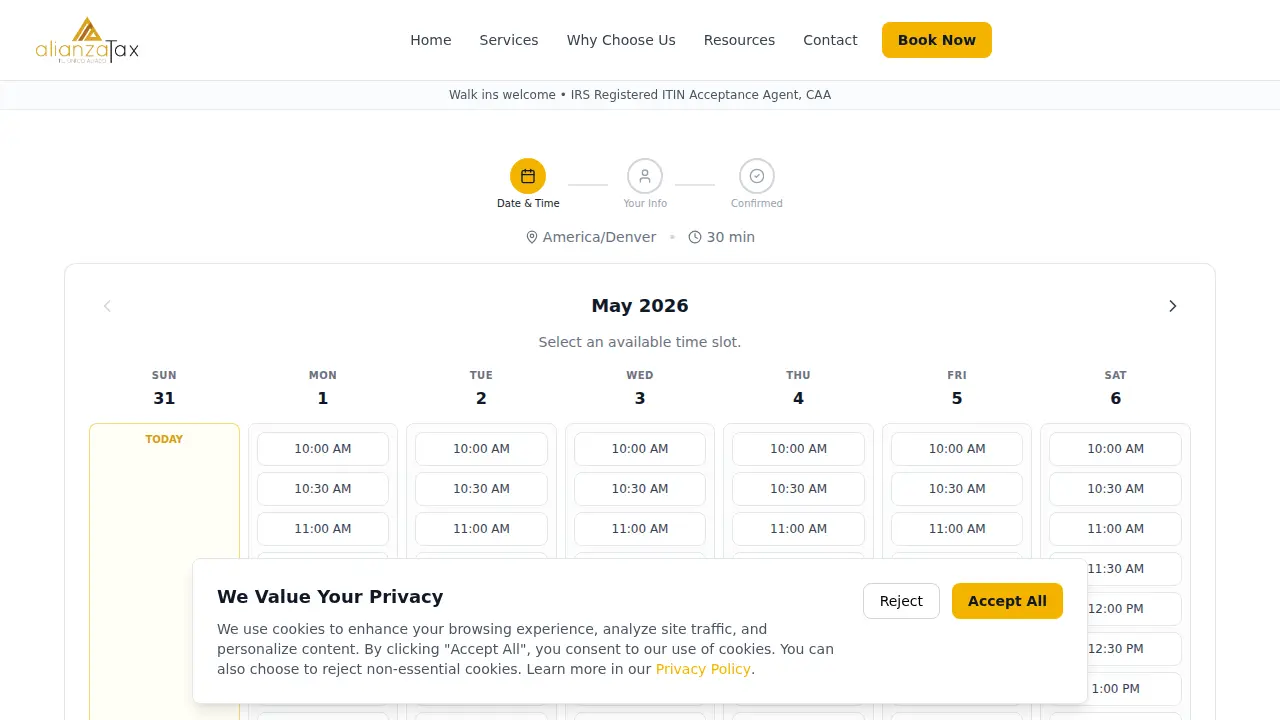The height and width of the screenshot is (720, 1280).
Task: Choose Saturday 10:30 AM slot
Action: [1115, 489]
